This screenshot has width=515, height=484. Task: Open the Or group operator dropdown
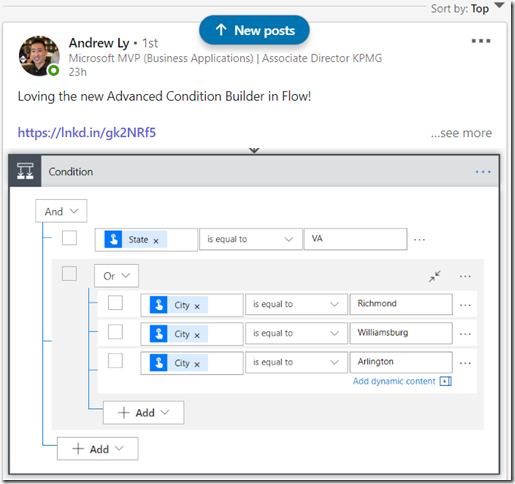coord(116,276)
